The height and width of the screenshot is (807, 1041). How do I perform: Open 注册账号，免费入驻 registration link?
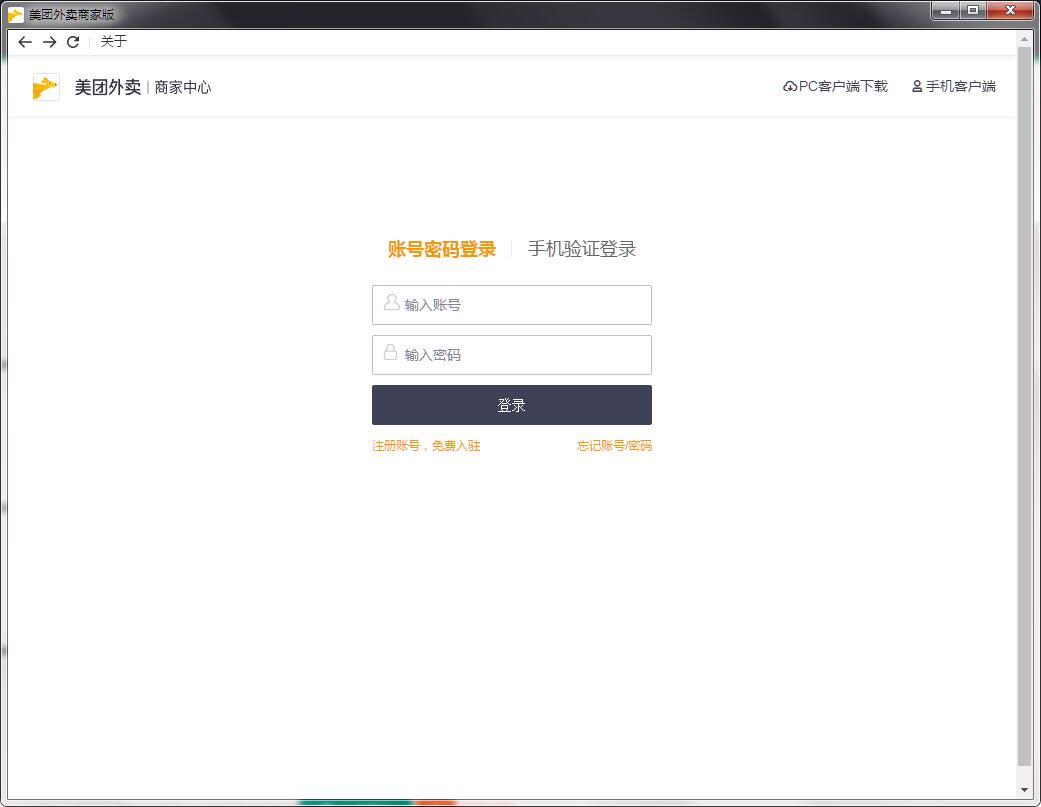[x=427, y=446]
